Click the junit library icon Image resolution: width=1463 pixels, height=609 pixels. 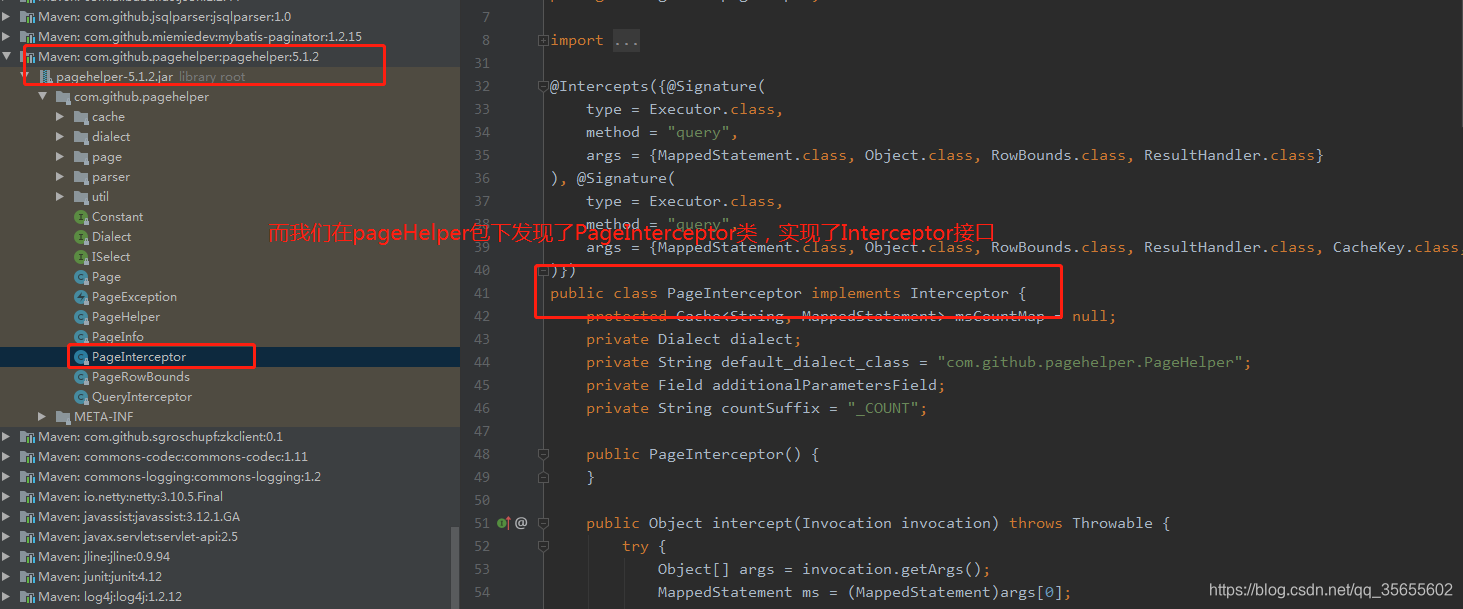pyautogui.click(x=28, y=577)
